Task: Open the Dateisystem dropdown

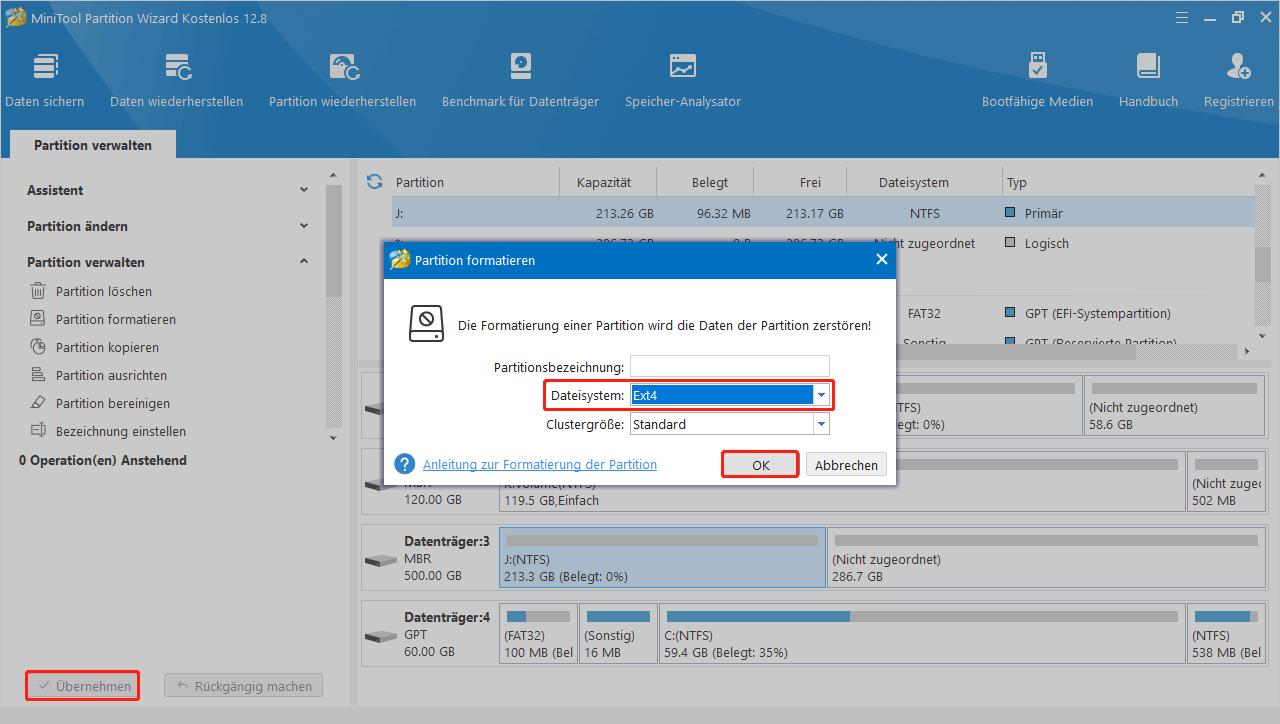Action: 821,395
